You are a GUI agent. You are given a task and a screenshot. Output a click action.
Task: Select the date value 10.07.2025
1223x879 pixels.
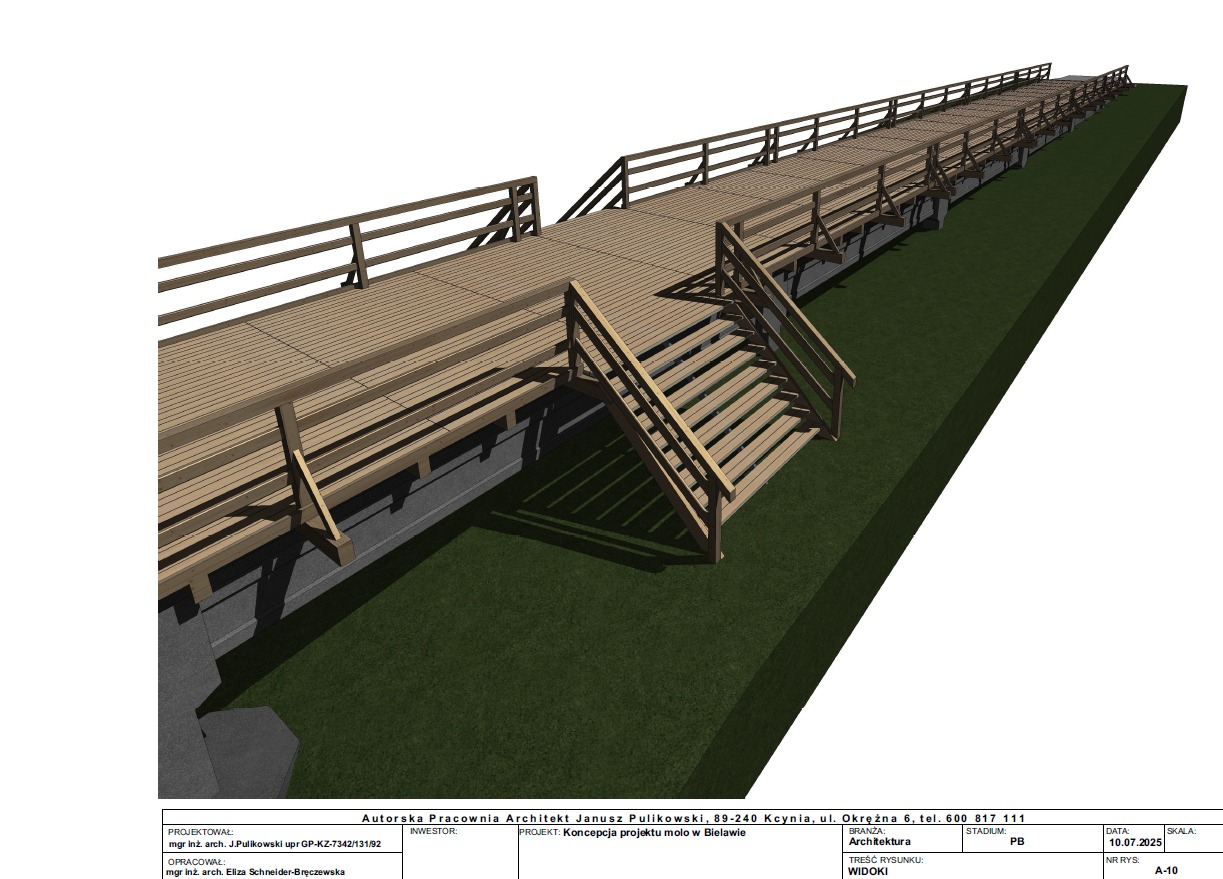1134,843
